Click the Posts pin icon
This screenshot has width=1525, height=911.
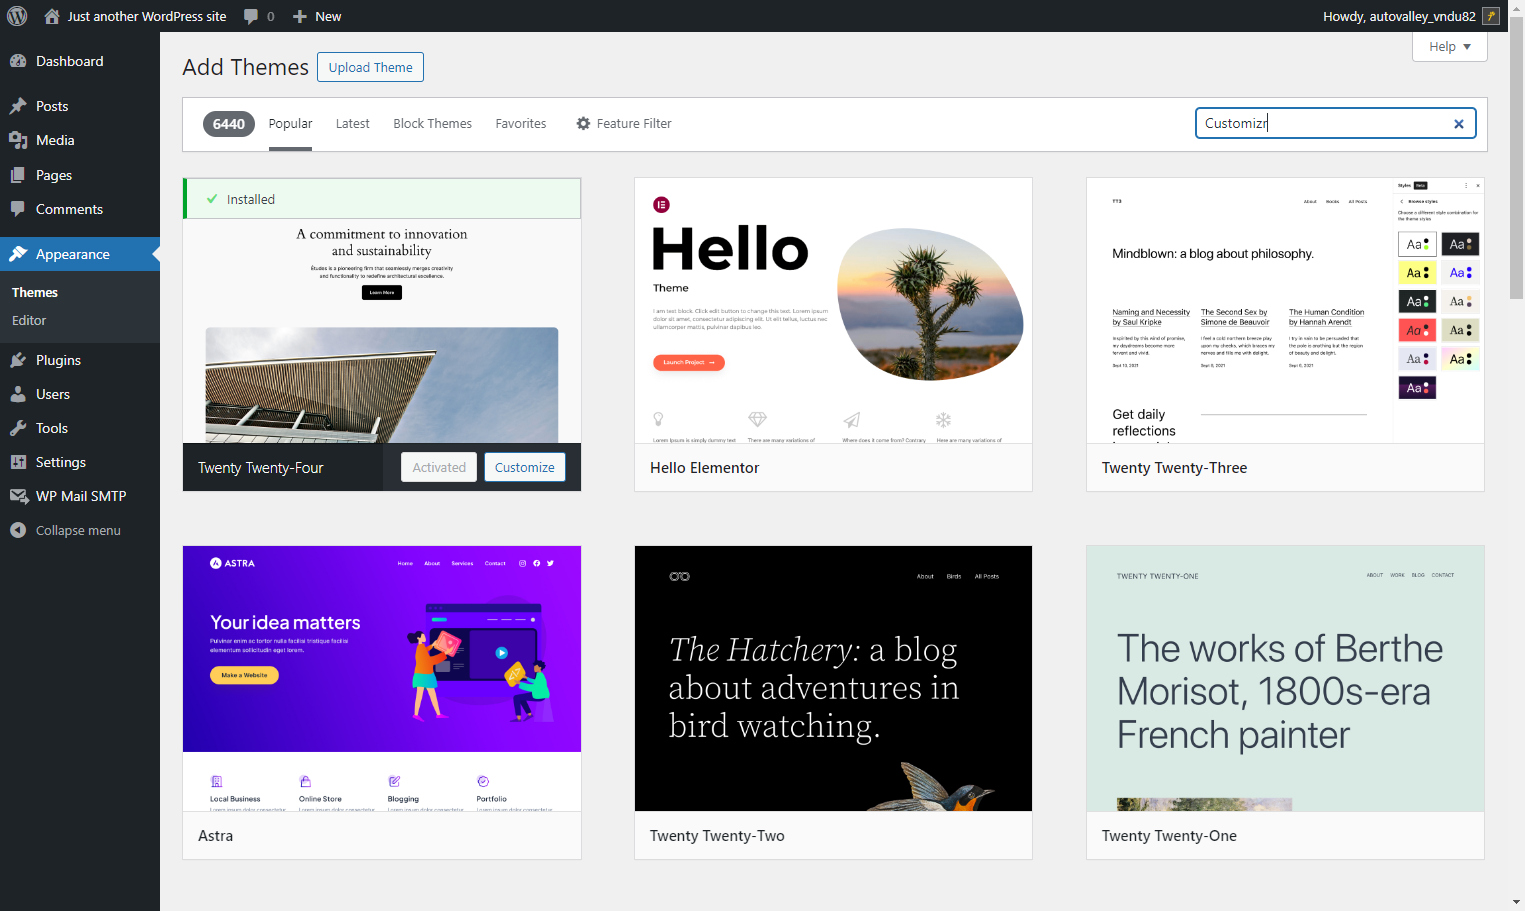click(18, 106)
